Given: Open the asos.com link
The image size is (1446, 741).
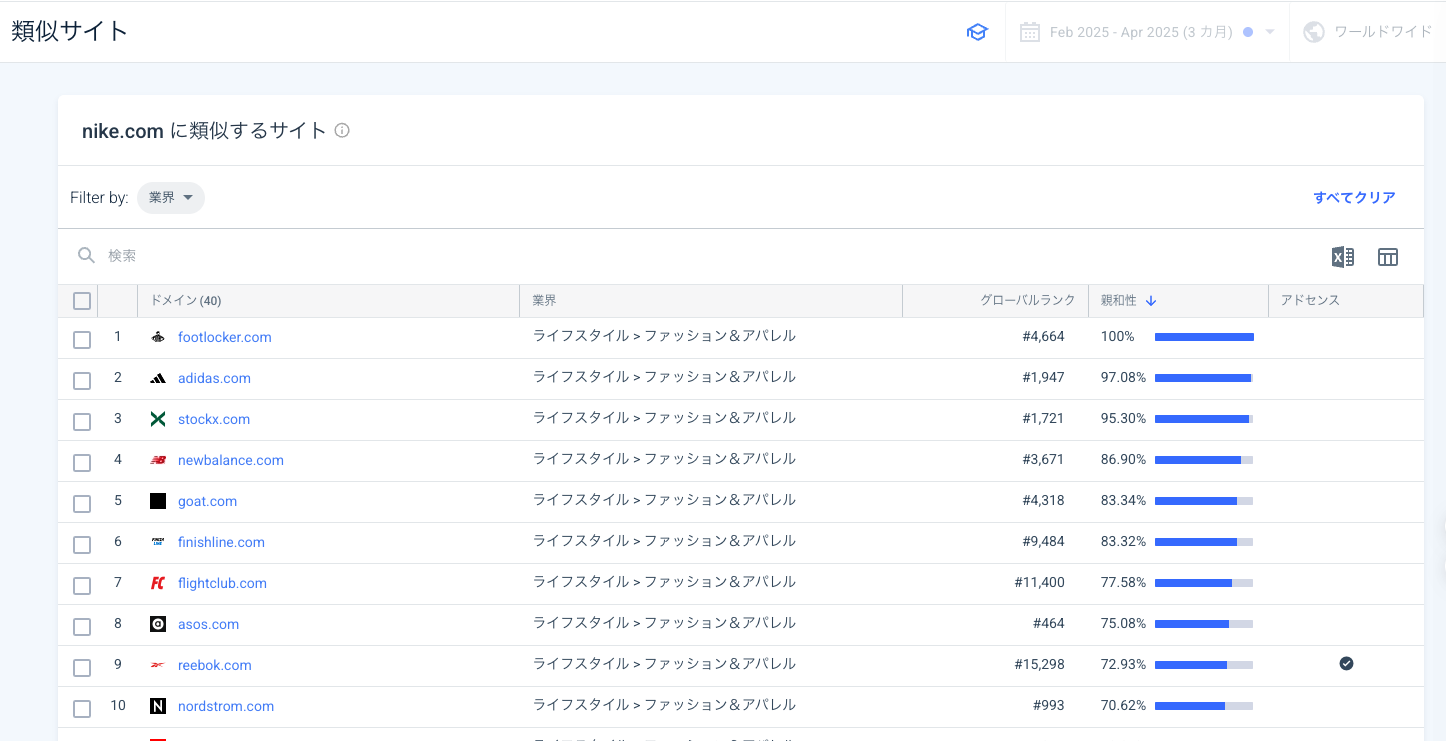Looking at the screenshot, I should point(208,624).
